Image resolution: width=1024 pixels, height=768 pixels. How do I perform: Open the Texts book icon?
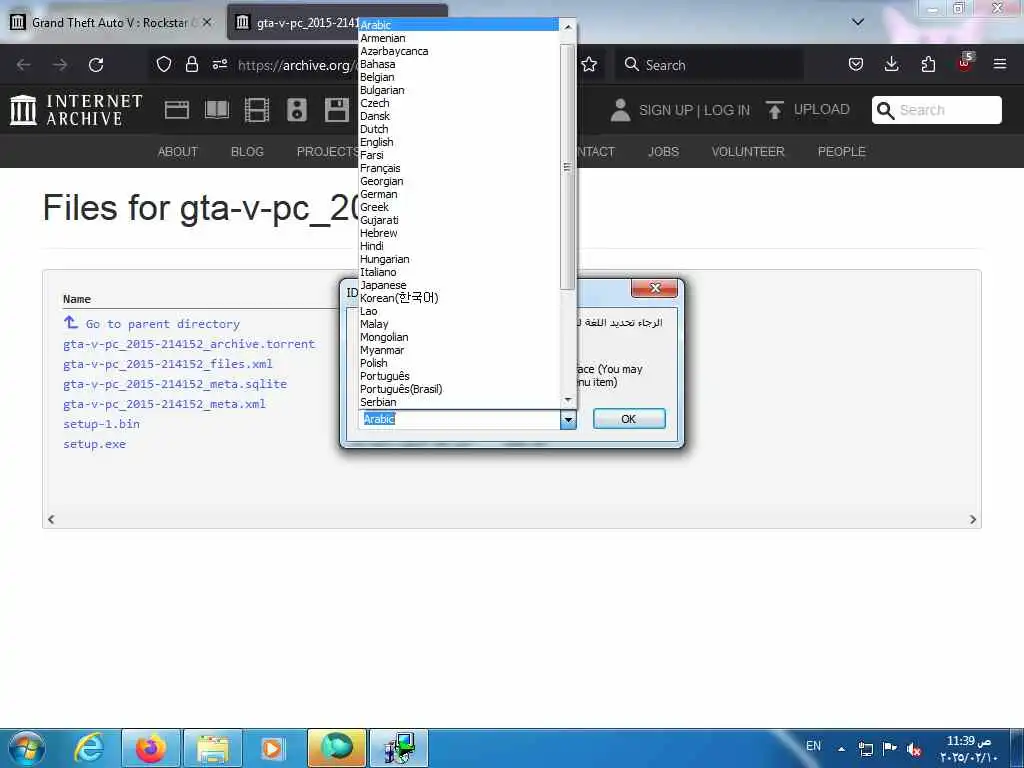pyautogui.click(x=217, y=110)
